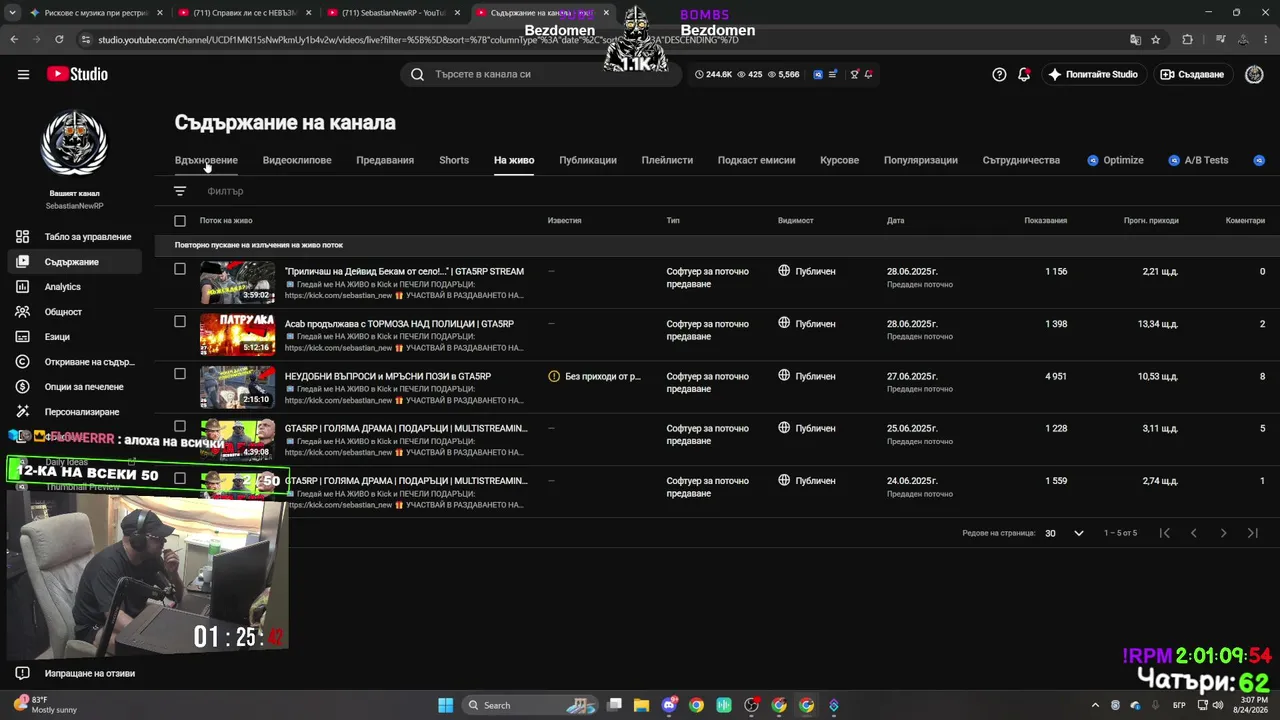Open visibility options for the 28.06 Бекам stream

tap(807, 271)
